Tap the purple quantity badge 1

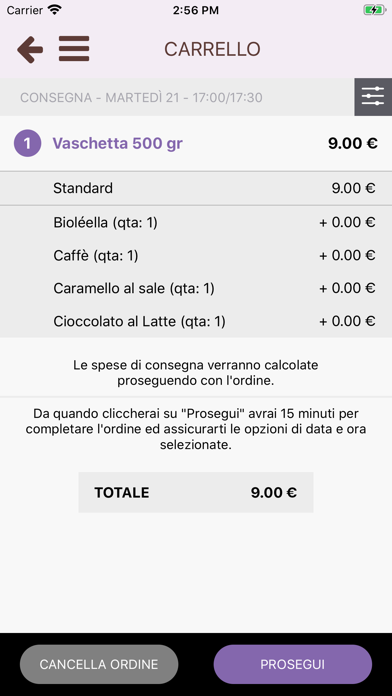(28, 143)
